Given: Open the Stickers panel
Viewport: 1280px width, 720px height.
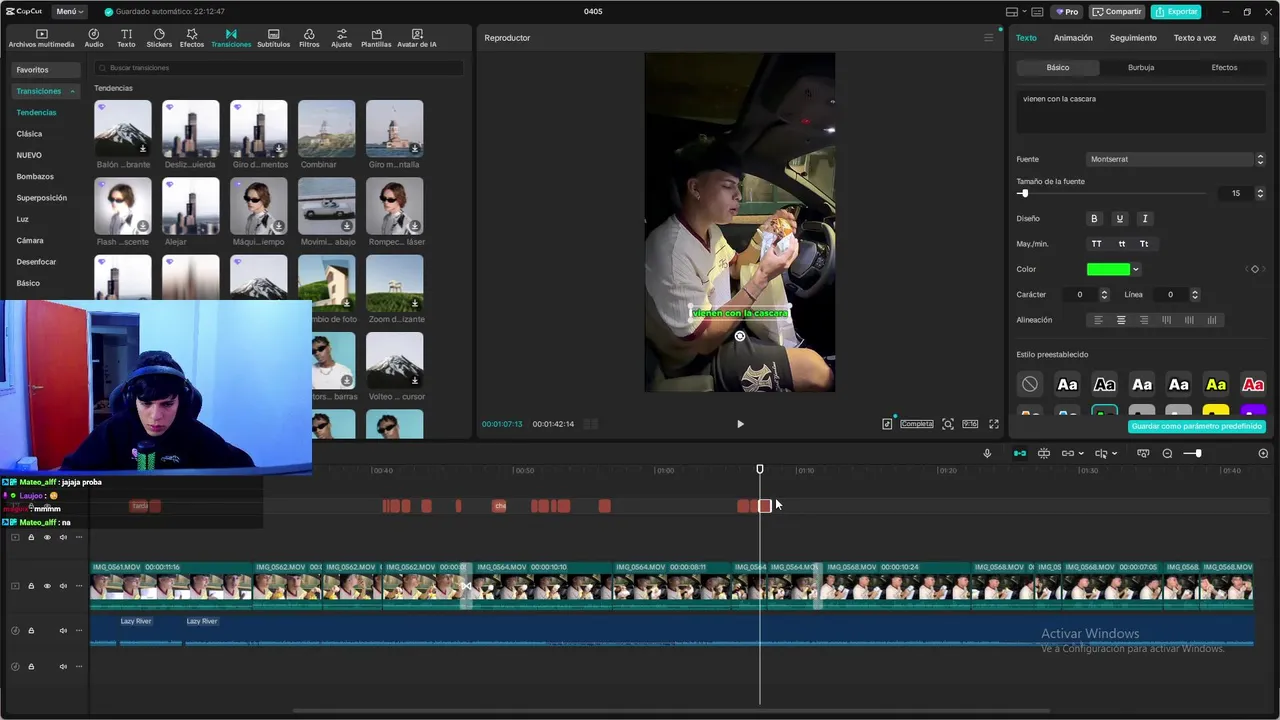Looking at the screenshot, I should pyautogui.click(x=159, y=38).
